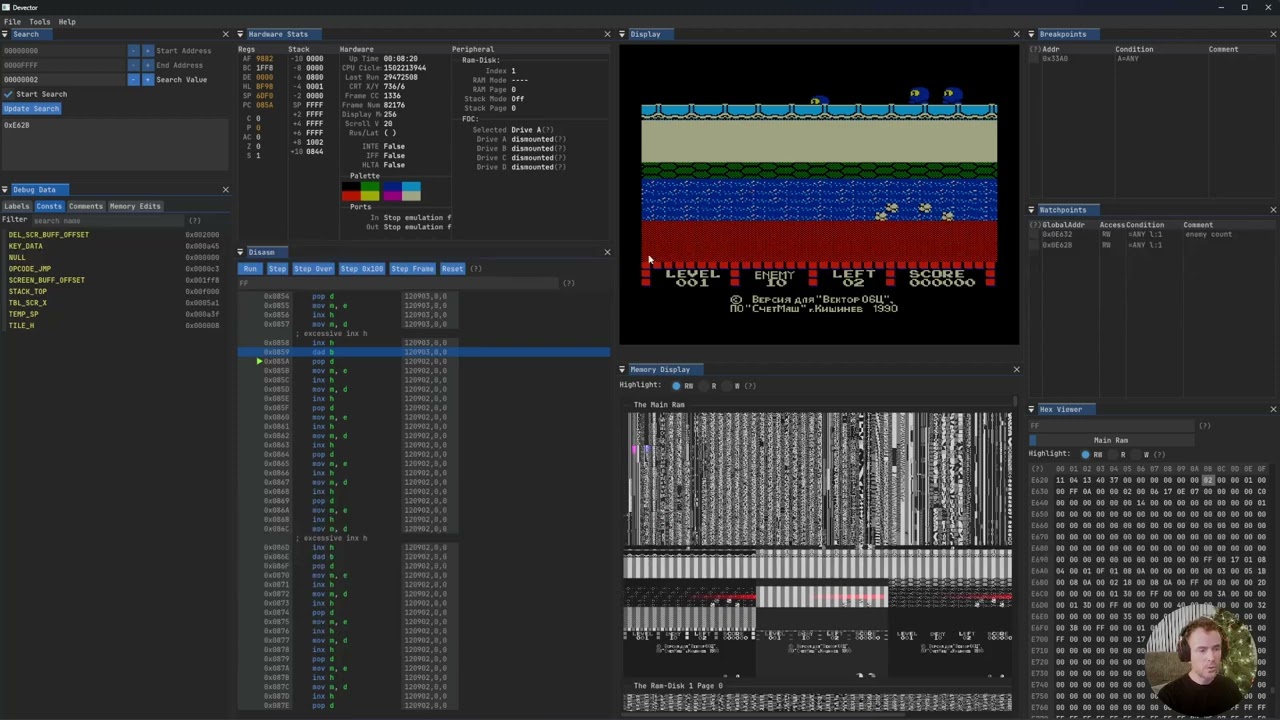Click the Main Ram selector in Hex Viewer
The height and width of the screenshot is (720, 1280).
click(x=1111, y=441)
